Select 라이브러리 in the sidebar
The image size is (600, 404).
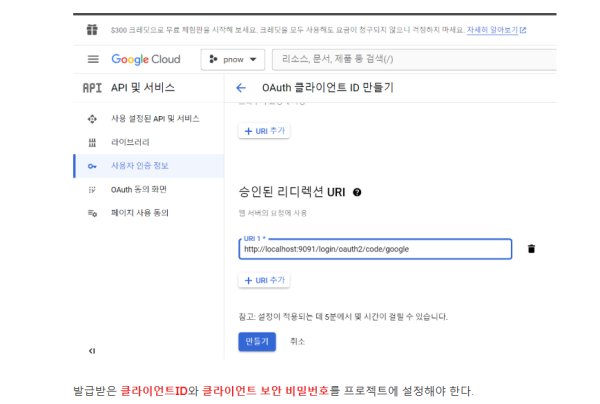pyautogui.click(x=131, y=143)
